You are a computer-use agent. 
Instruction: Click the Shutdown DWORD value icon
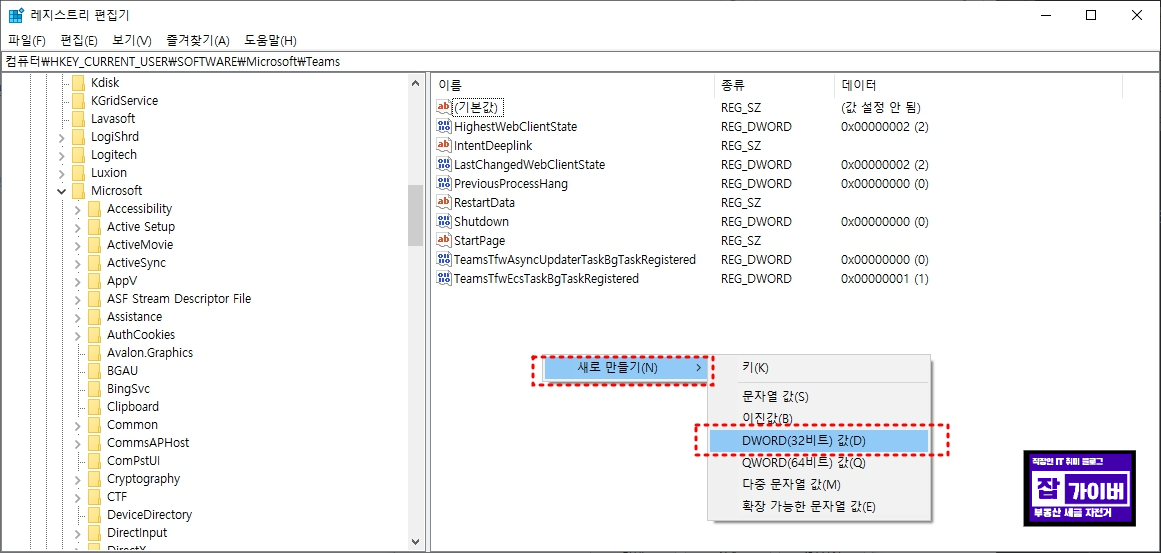(x=444, y=221)
